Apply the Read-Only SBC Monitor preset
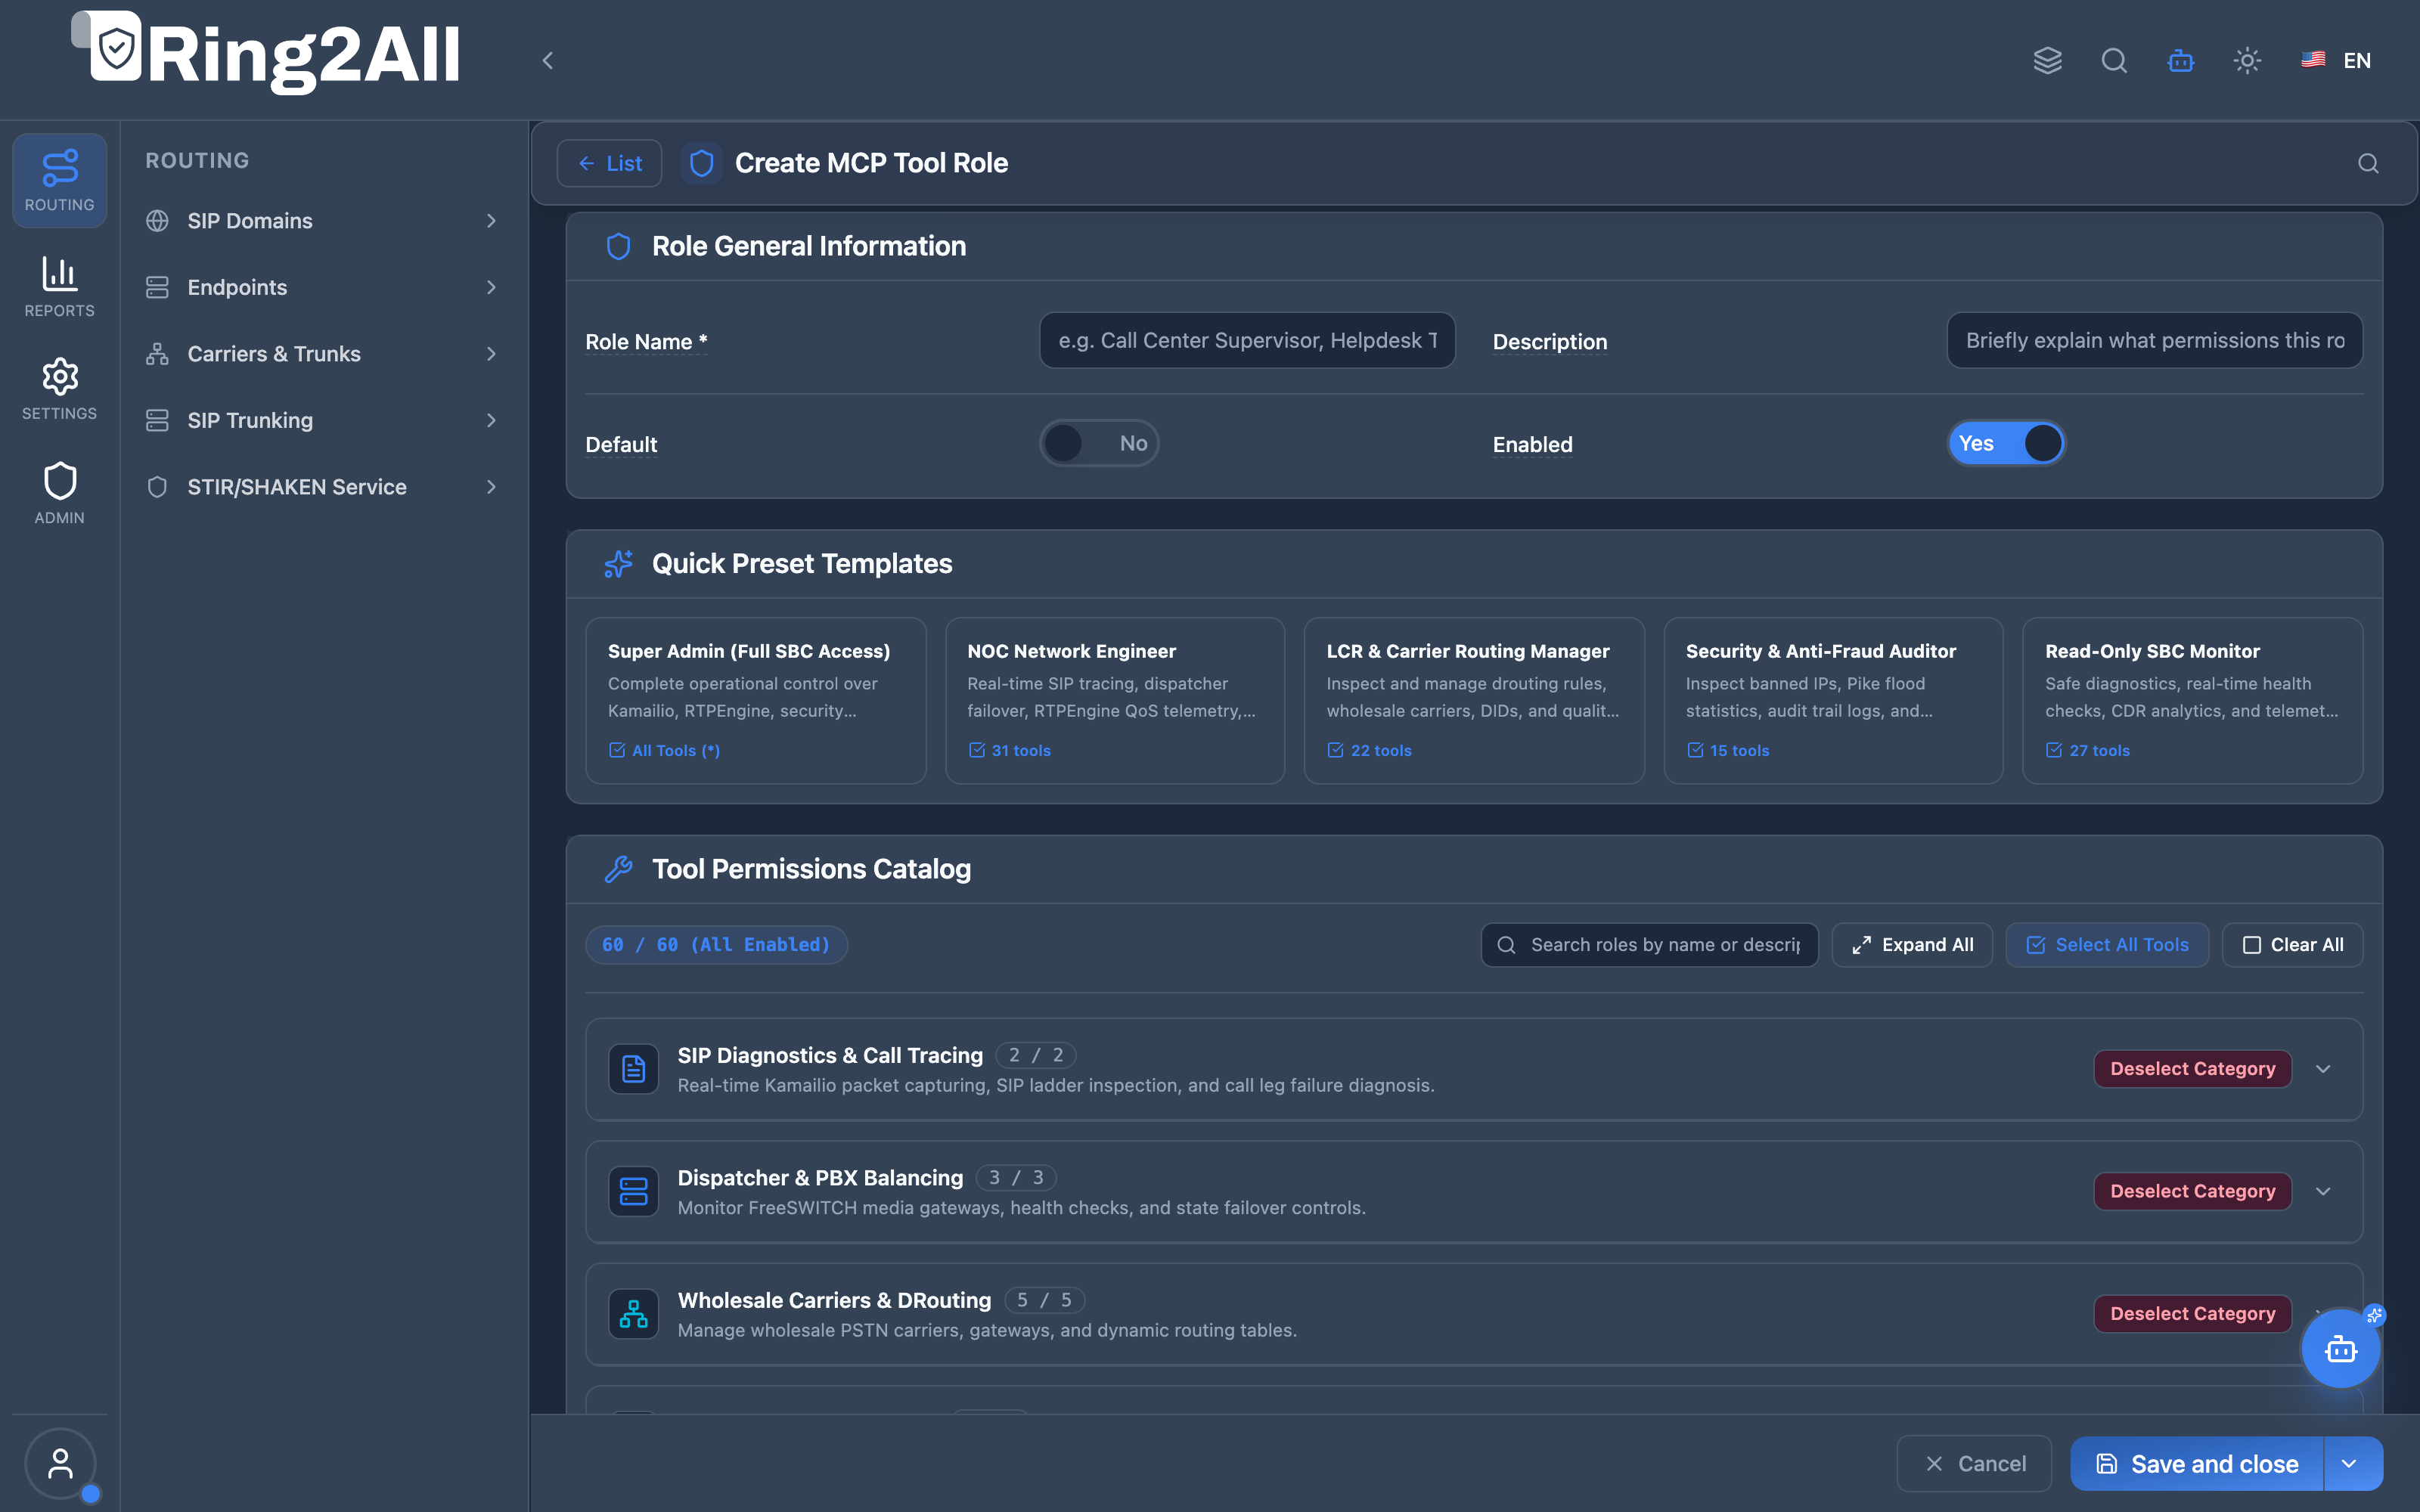Image resolution: width=2420 pixels, height=1512 pixels. coord(2192,700)
